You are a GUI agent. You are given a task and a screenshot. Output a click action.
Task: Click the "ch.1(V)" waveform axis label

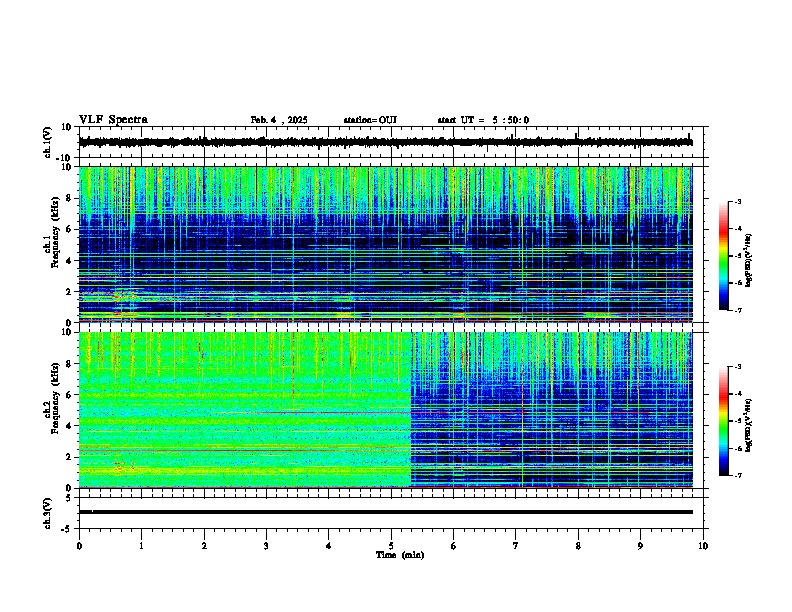tap(47, 142)
